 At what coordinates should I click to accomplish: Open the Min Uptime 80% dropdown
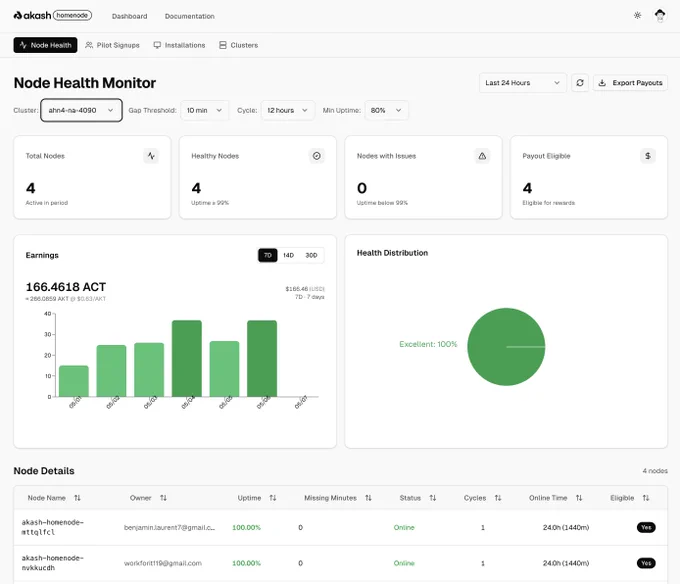point(386,110)
